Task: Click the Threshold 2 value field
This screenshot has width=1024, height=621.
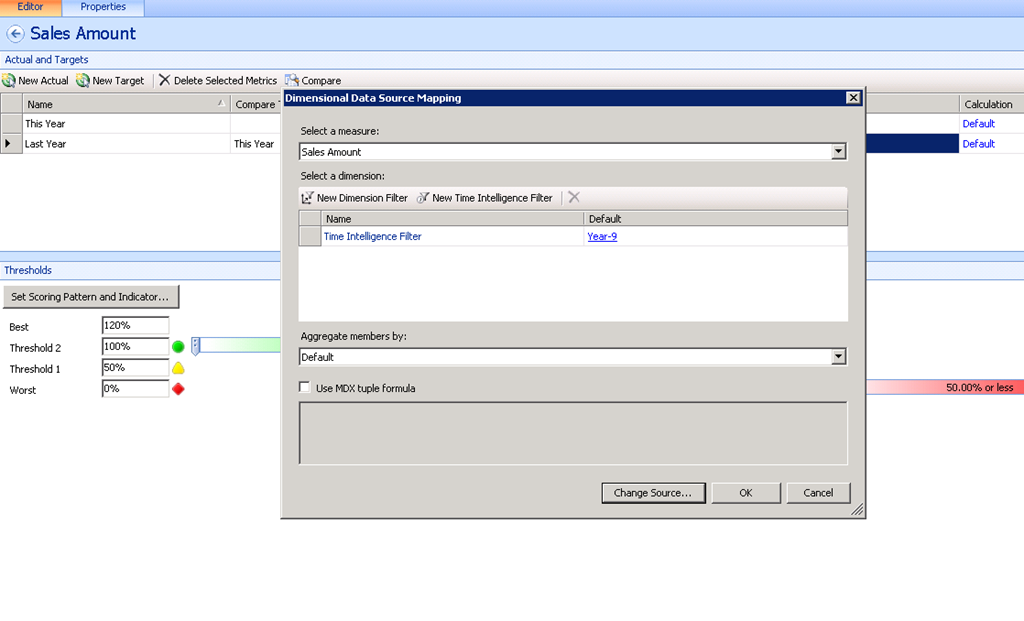Action: (135, 347)
